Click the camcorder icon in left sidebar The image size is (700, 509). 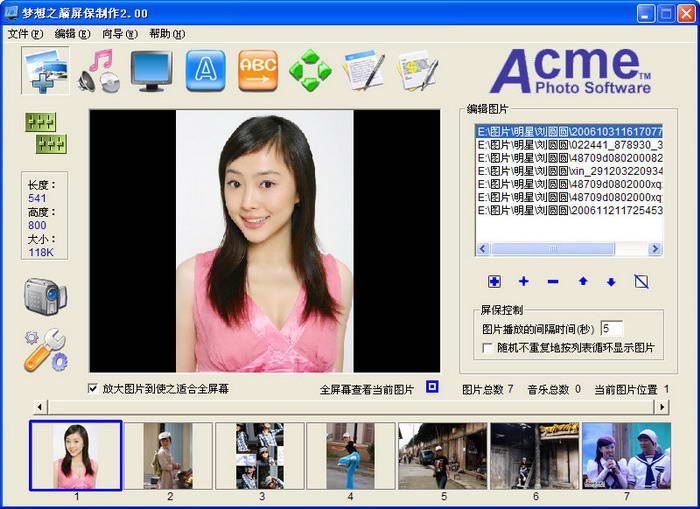pyautogui.click(x=45, y=296)
